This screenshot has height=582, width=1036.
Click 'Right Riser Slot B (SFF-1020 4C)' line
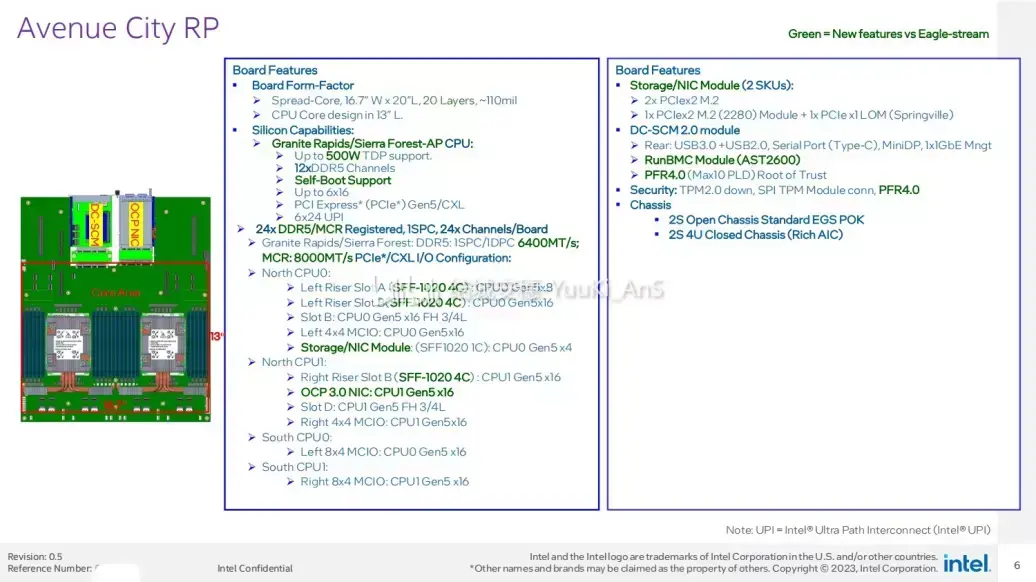[x=430, y=377]
